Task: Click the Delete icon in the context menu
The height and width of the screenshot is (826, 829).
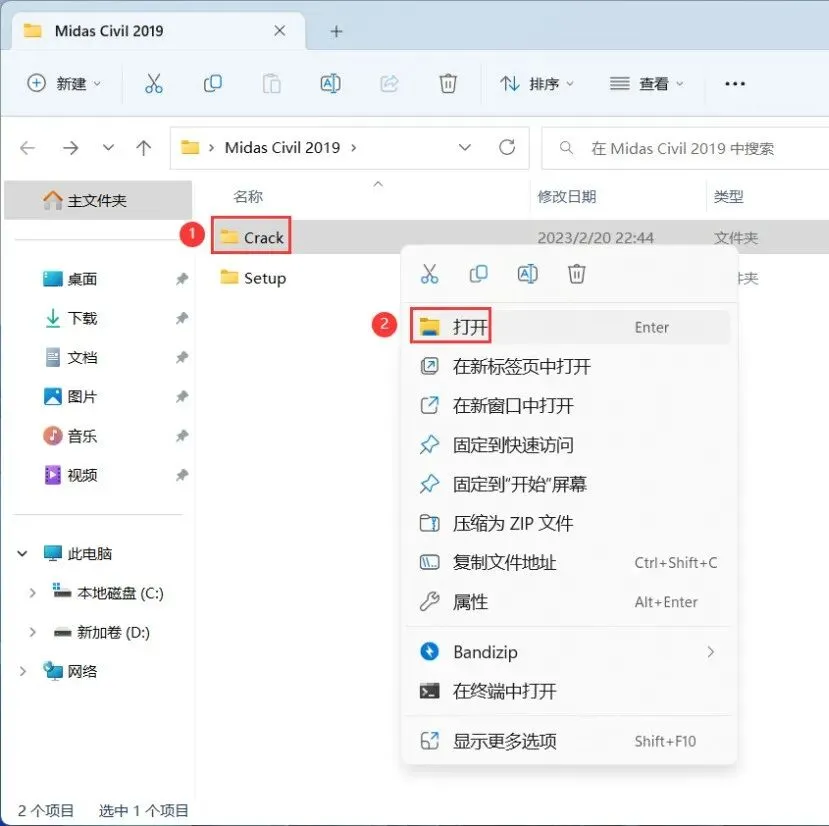Action: [576, 274]
